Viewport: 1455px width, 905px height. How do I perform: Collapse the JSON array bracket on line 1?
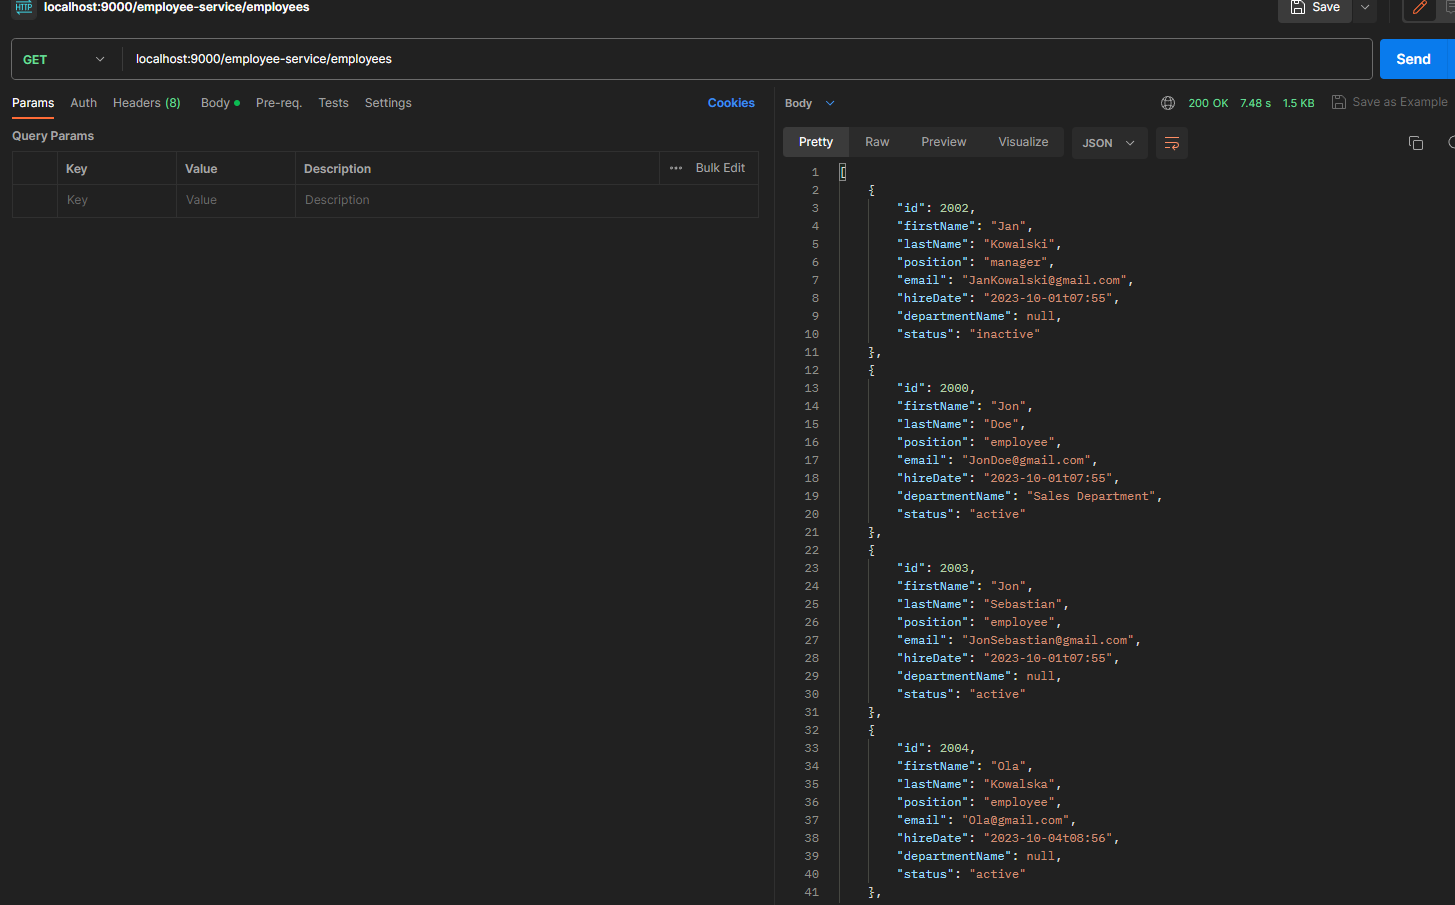(x=843, y=171)
